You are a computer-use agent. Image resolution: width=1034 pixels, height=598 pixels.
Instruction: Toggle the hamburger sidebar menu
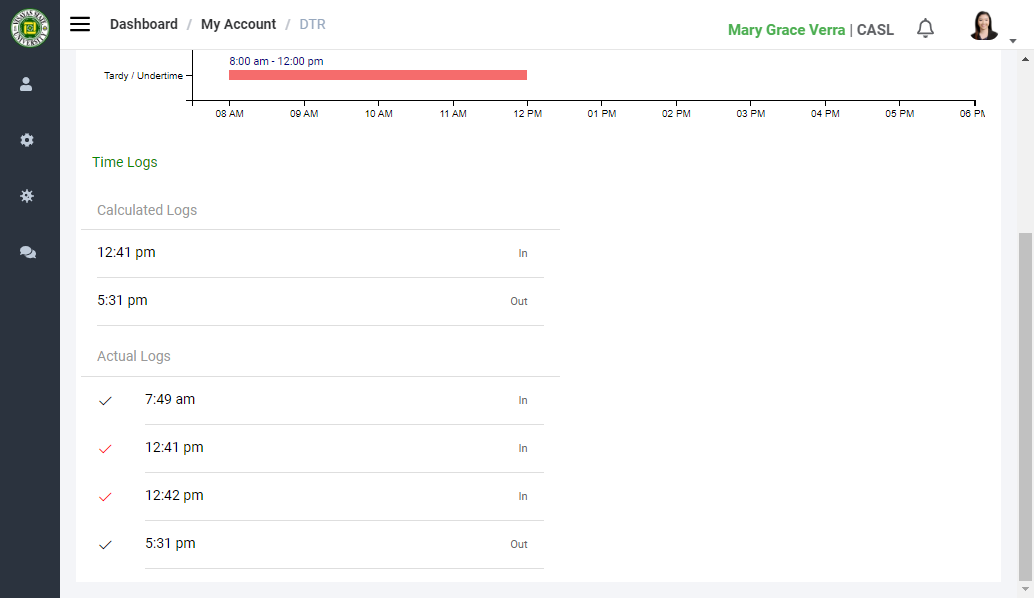point(80,24)
